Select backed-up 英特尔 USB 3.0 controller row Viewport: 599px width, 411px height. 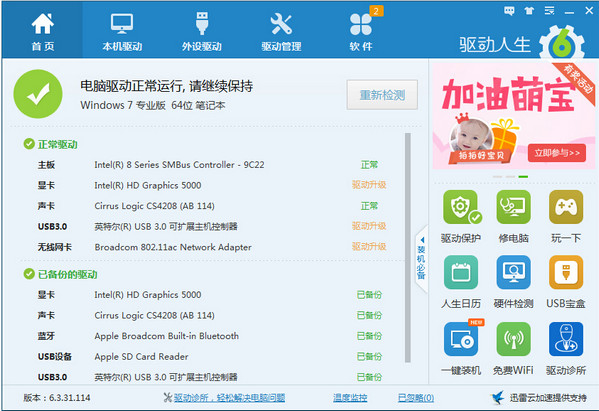[208, 377]
